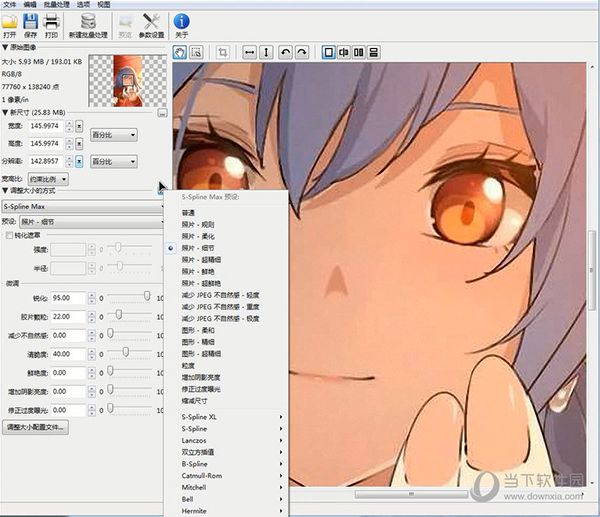This screenshot has width=600, height=517.
Task: Collapse the 原始图像 section
Action: (5, 47)
